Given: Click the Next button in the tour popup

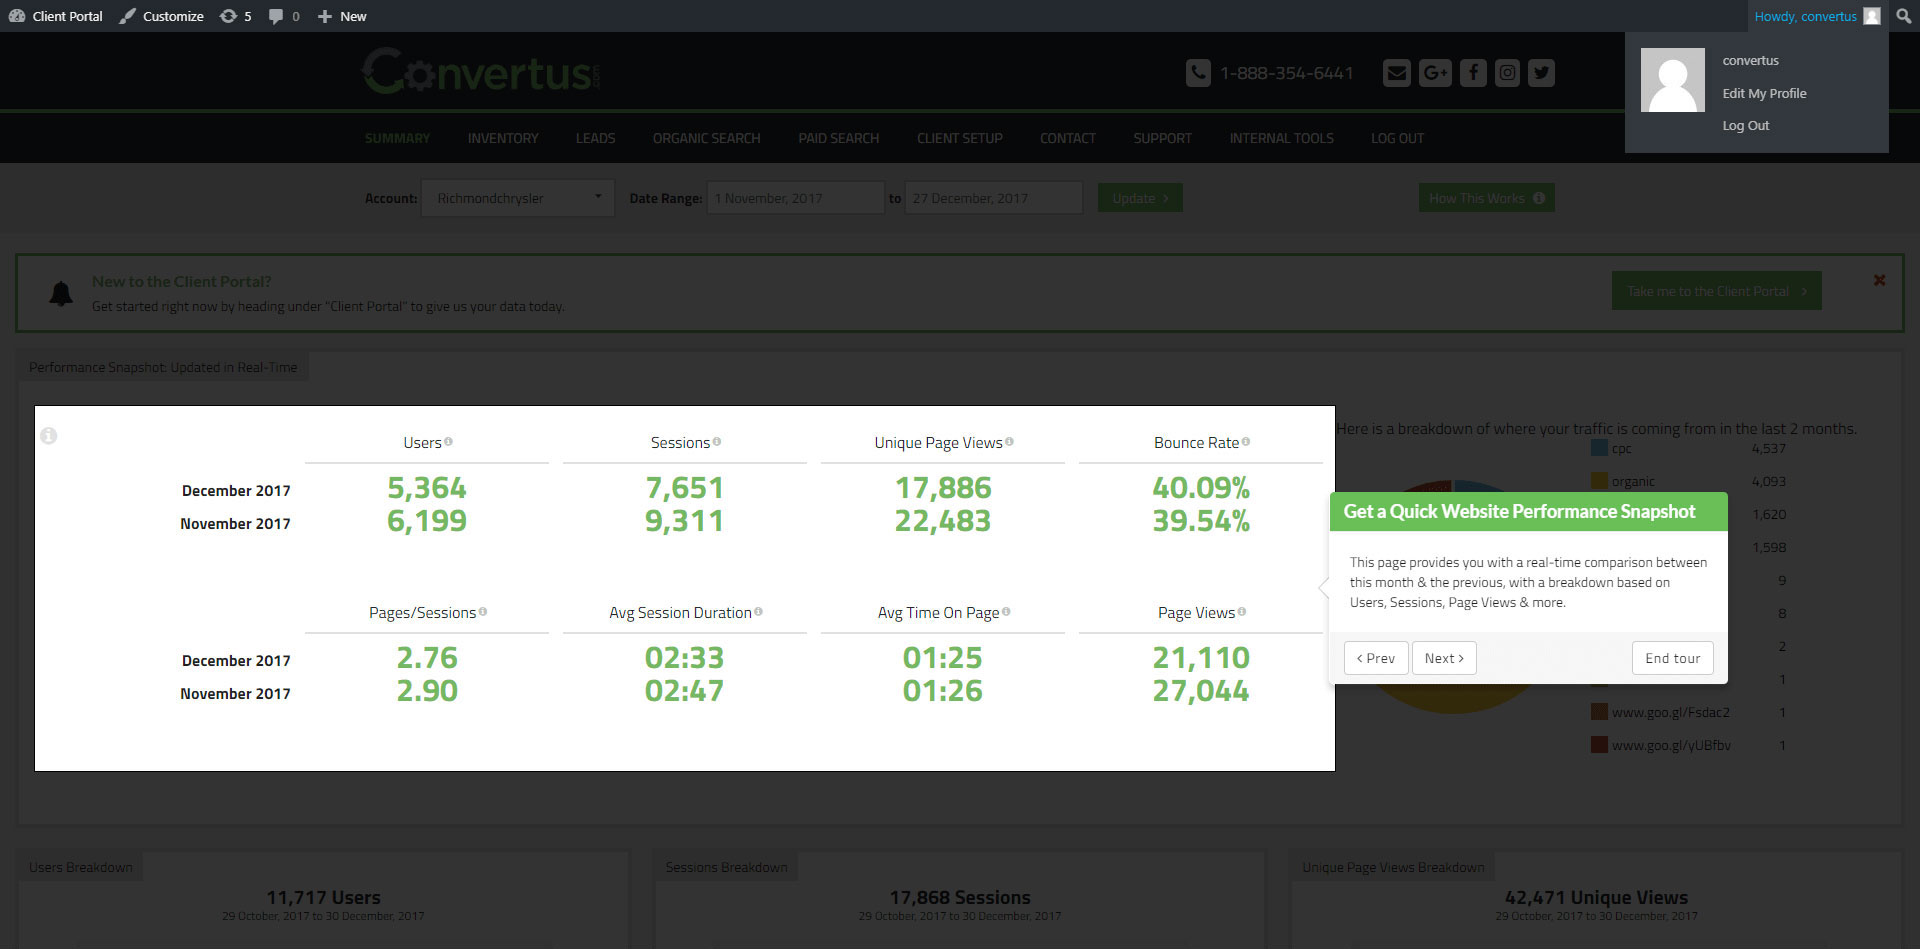Looking at the screenshot, I should pos(1444,658).
